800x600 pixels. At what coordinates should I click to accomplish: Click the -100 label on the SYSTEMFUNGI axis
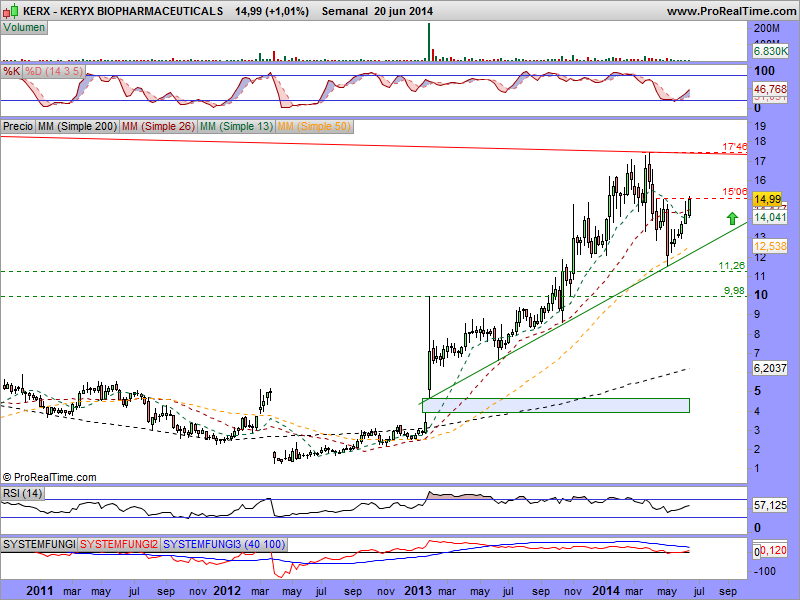click(765, 571)
